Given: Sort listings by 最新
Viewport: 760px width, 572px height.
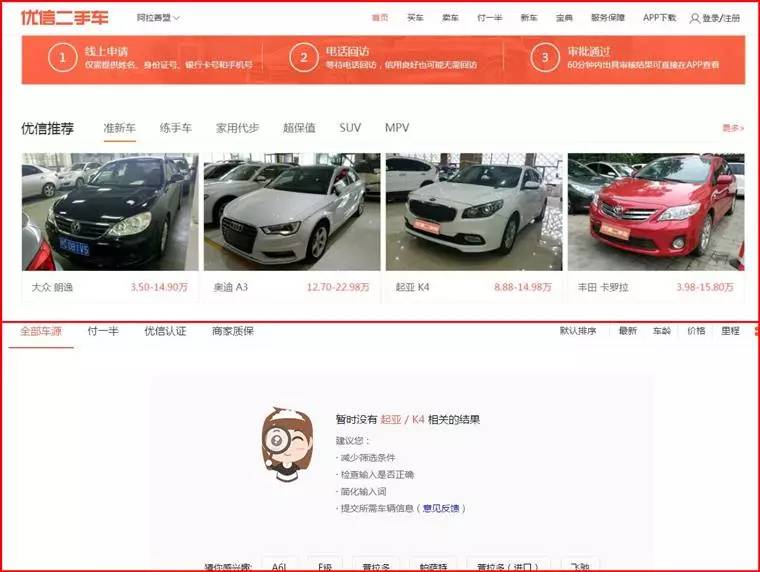Looking at the screenshot, I should pos(628,331).
